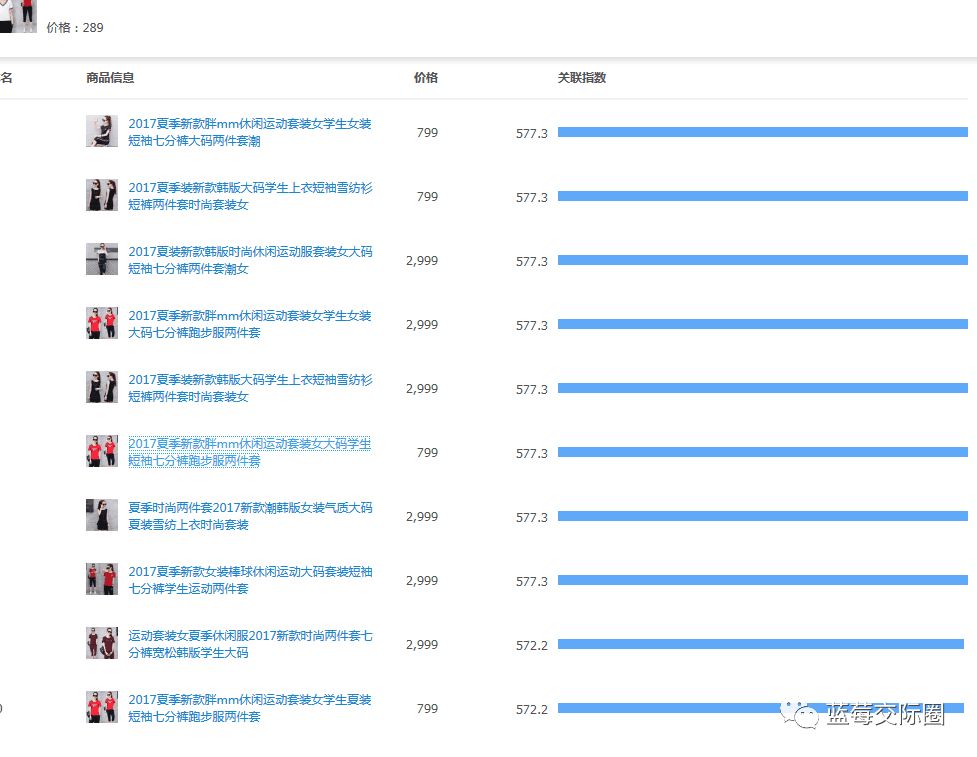The height and width of the screenshot is (757, 977).
Task: Open link 2017夏季新款胖mm休闲运动套装女学生女装 短袖七分裤大码两件套潮
Action: point(249,132)
